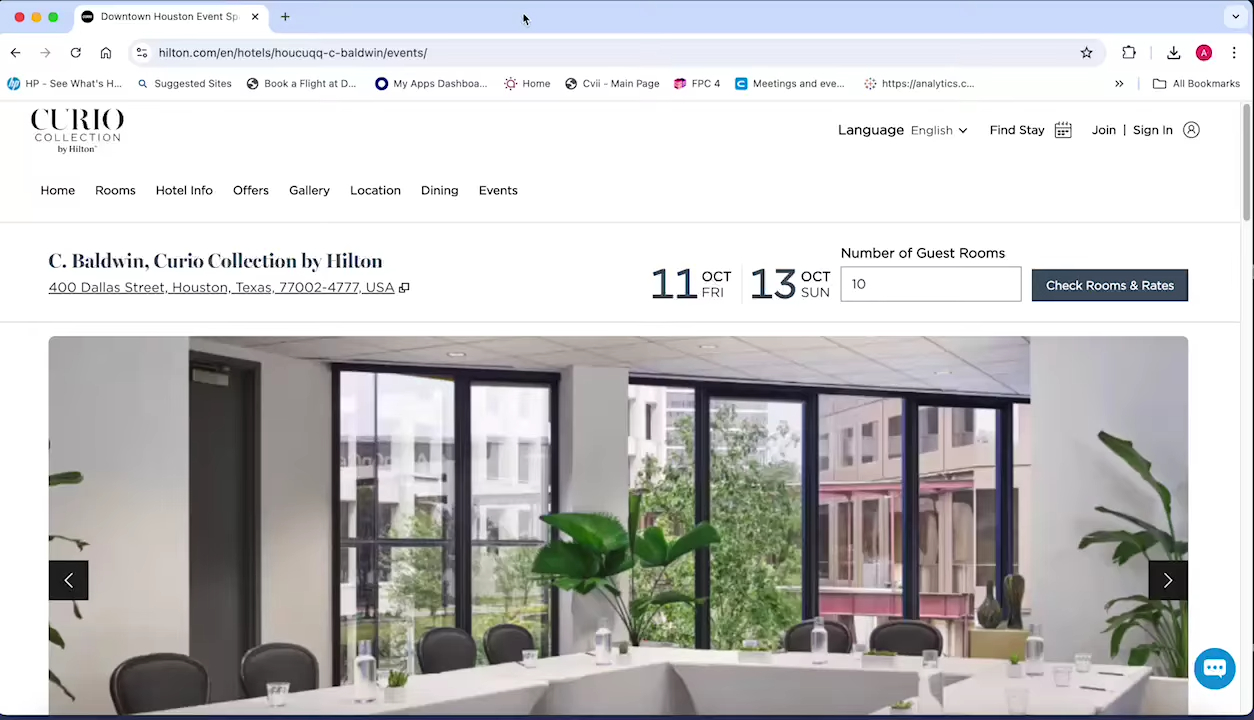Show next carousel image with right arrow
The image size is (1254, 720).
coord(1168,580)
